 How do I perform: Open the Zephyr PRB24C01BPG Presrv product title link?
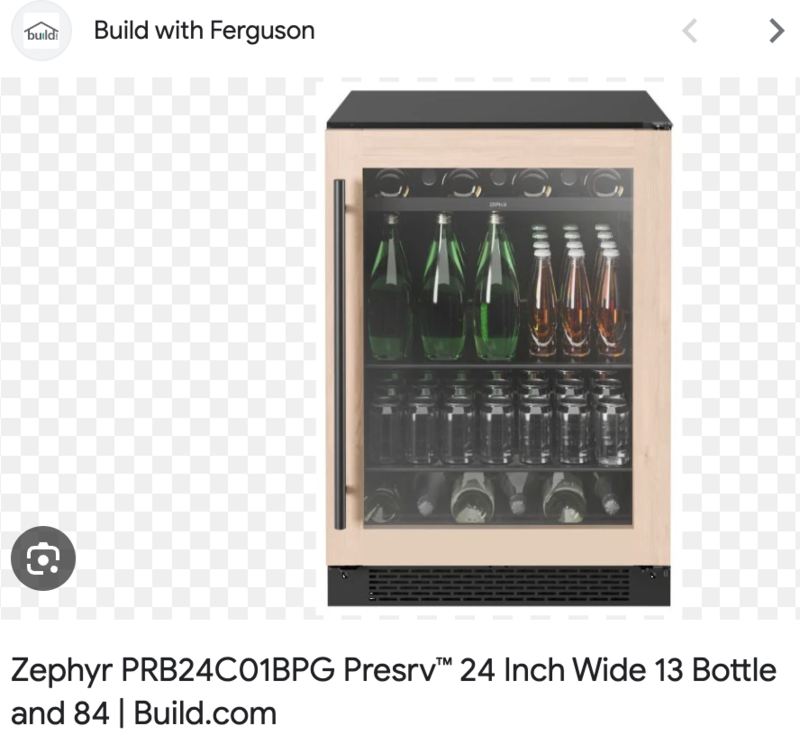click(393, 691)
